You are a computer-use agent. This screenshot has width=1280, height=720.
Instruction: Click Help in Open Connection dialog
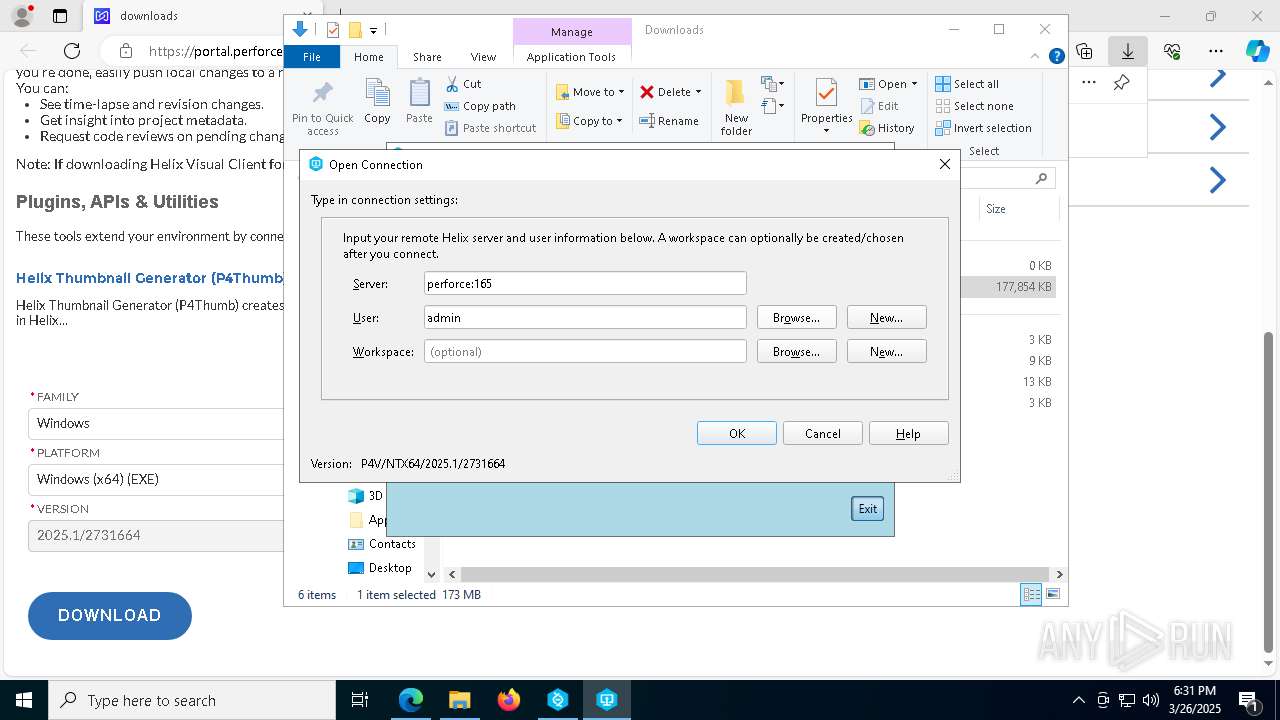click(x=908, y=433)
